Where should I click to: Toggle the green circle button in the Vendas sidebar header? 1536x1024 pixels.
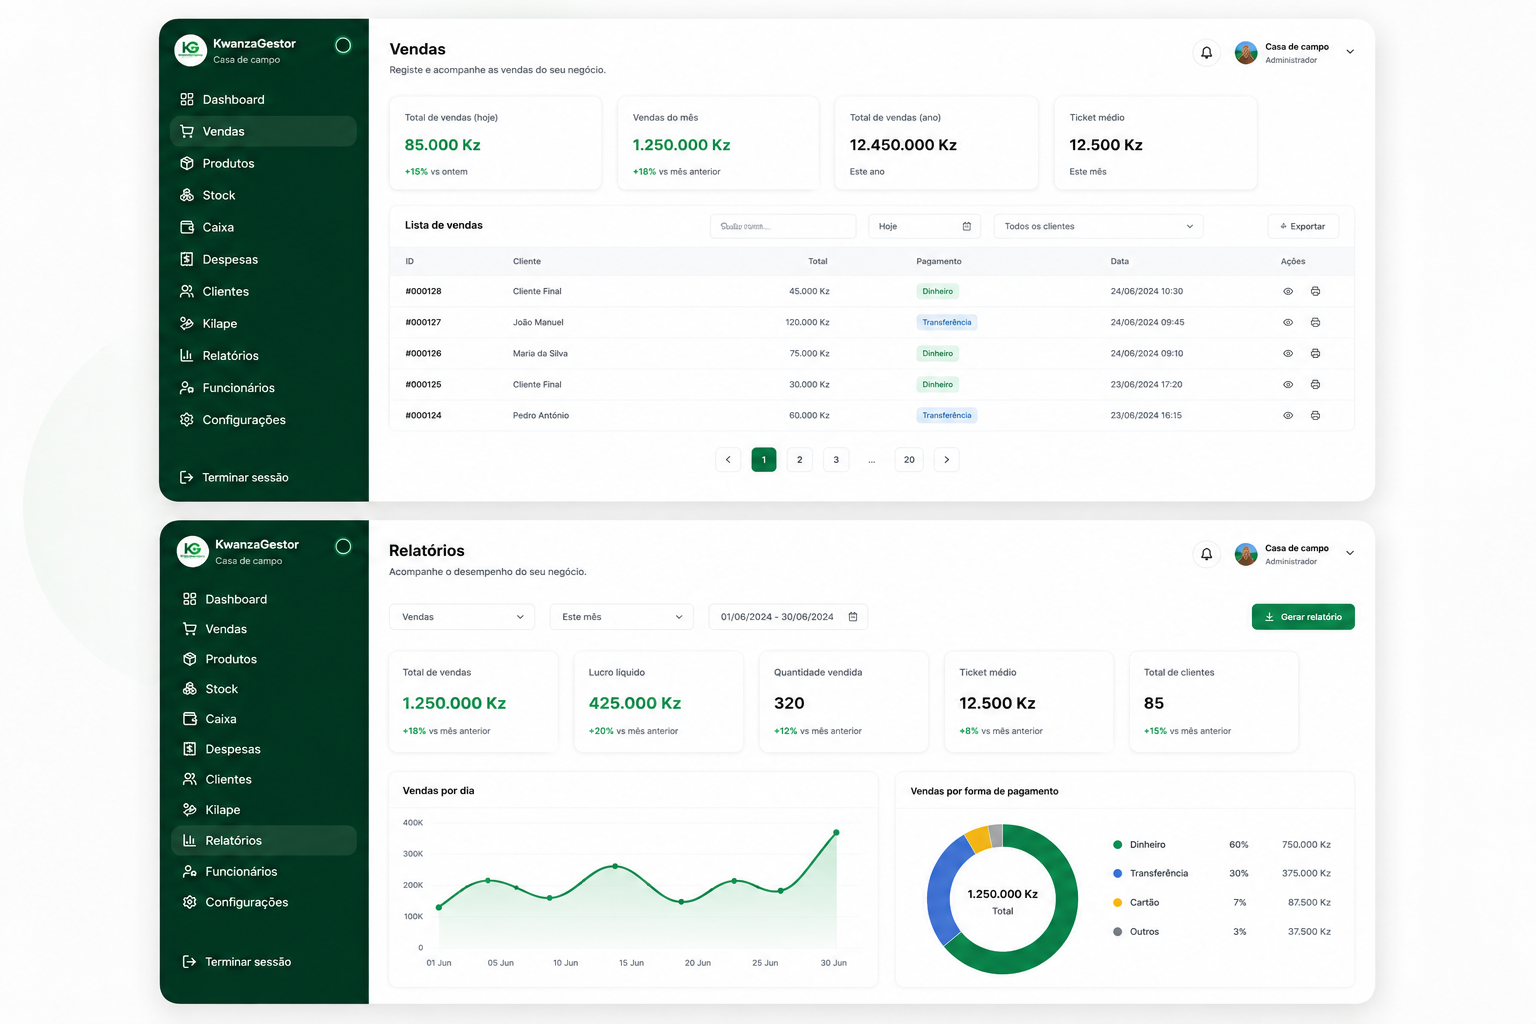coord(343,45)
